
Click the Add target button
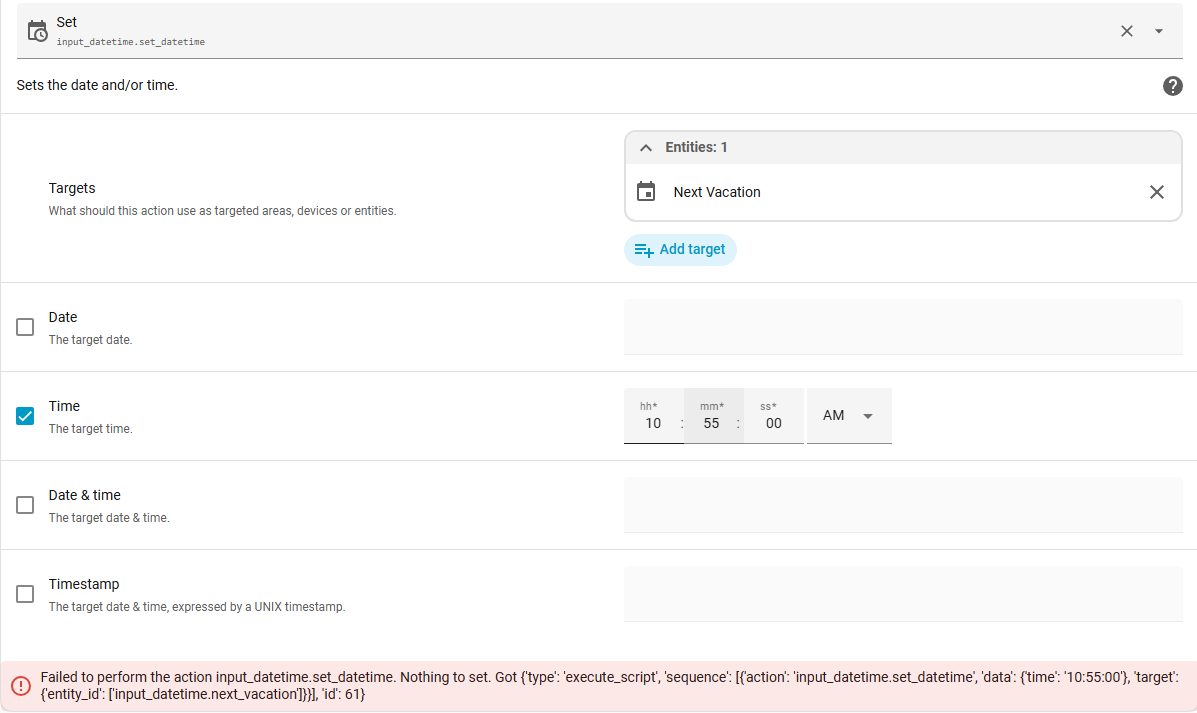[680, 250]
